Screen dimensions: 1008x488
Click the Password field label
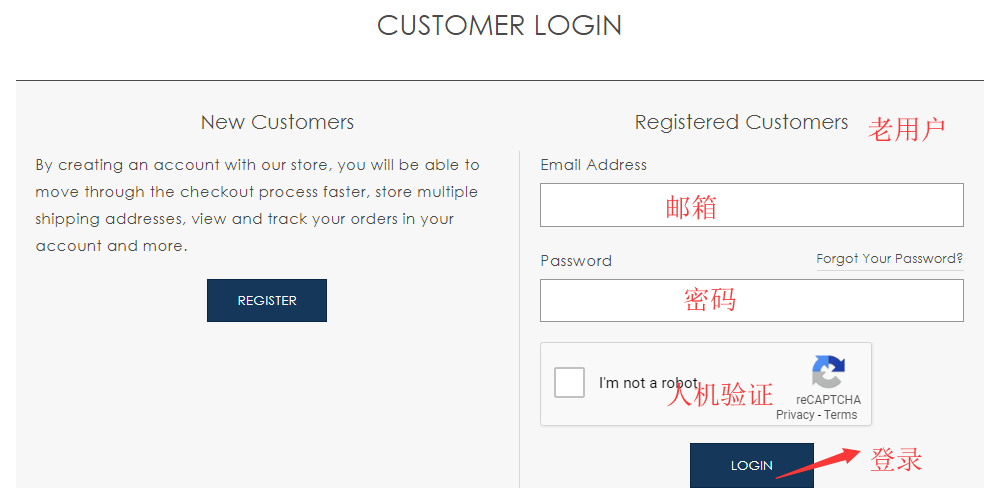point(576,261)
